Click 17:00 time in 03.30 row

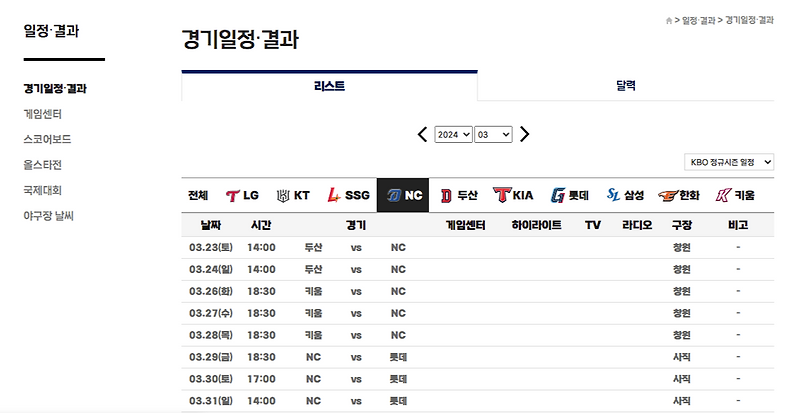(x=261, y=379)
